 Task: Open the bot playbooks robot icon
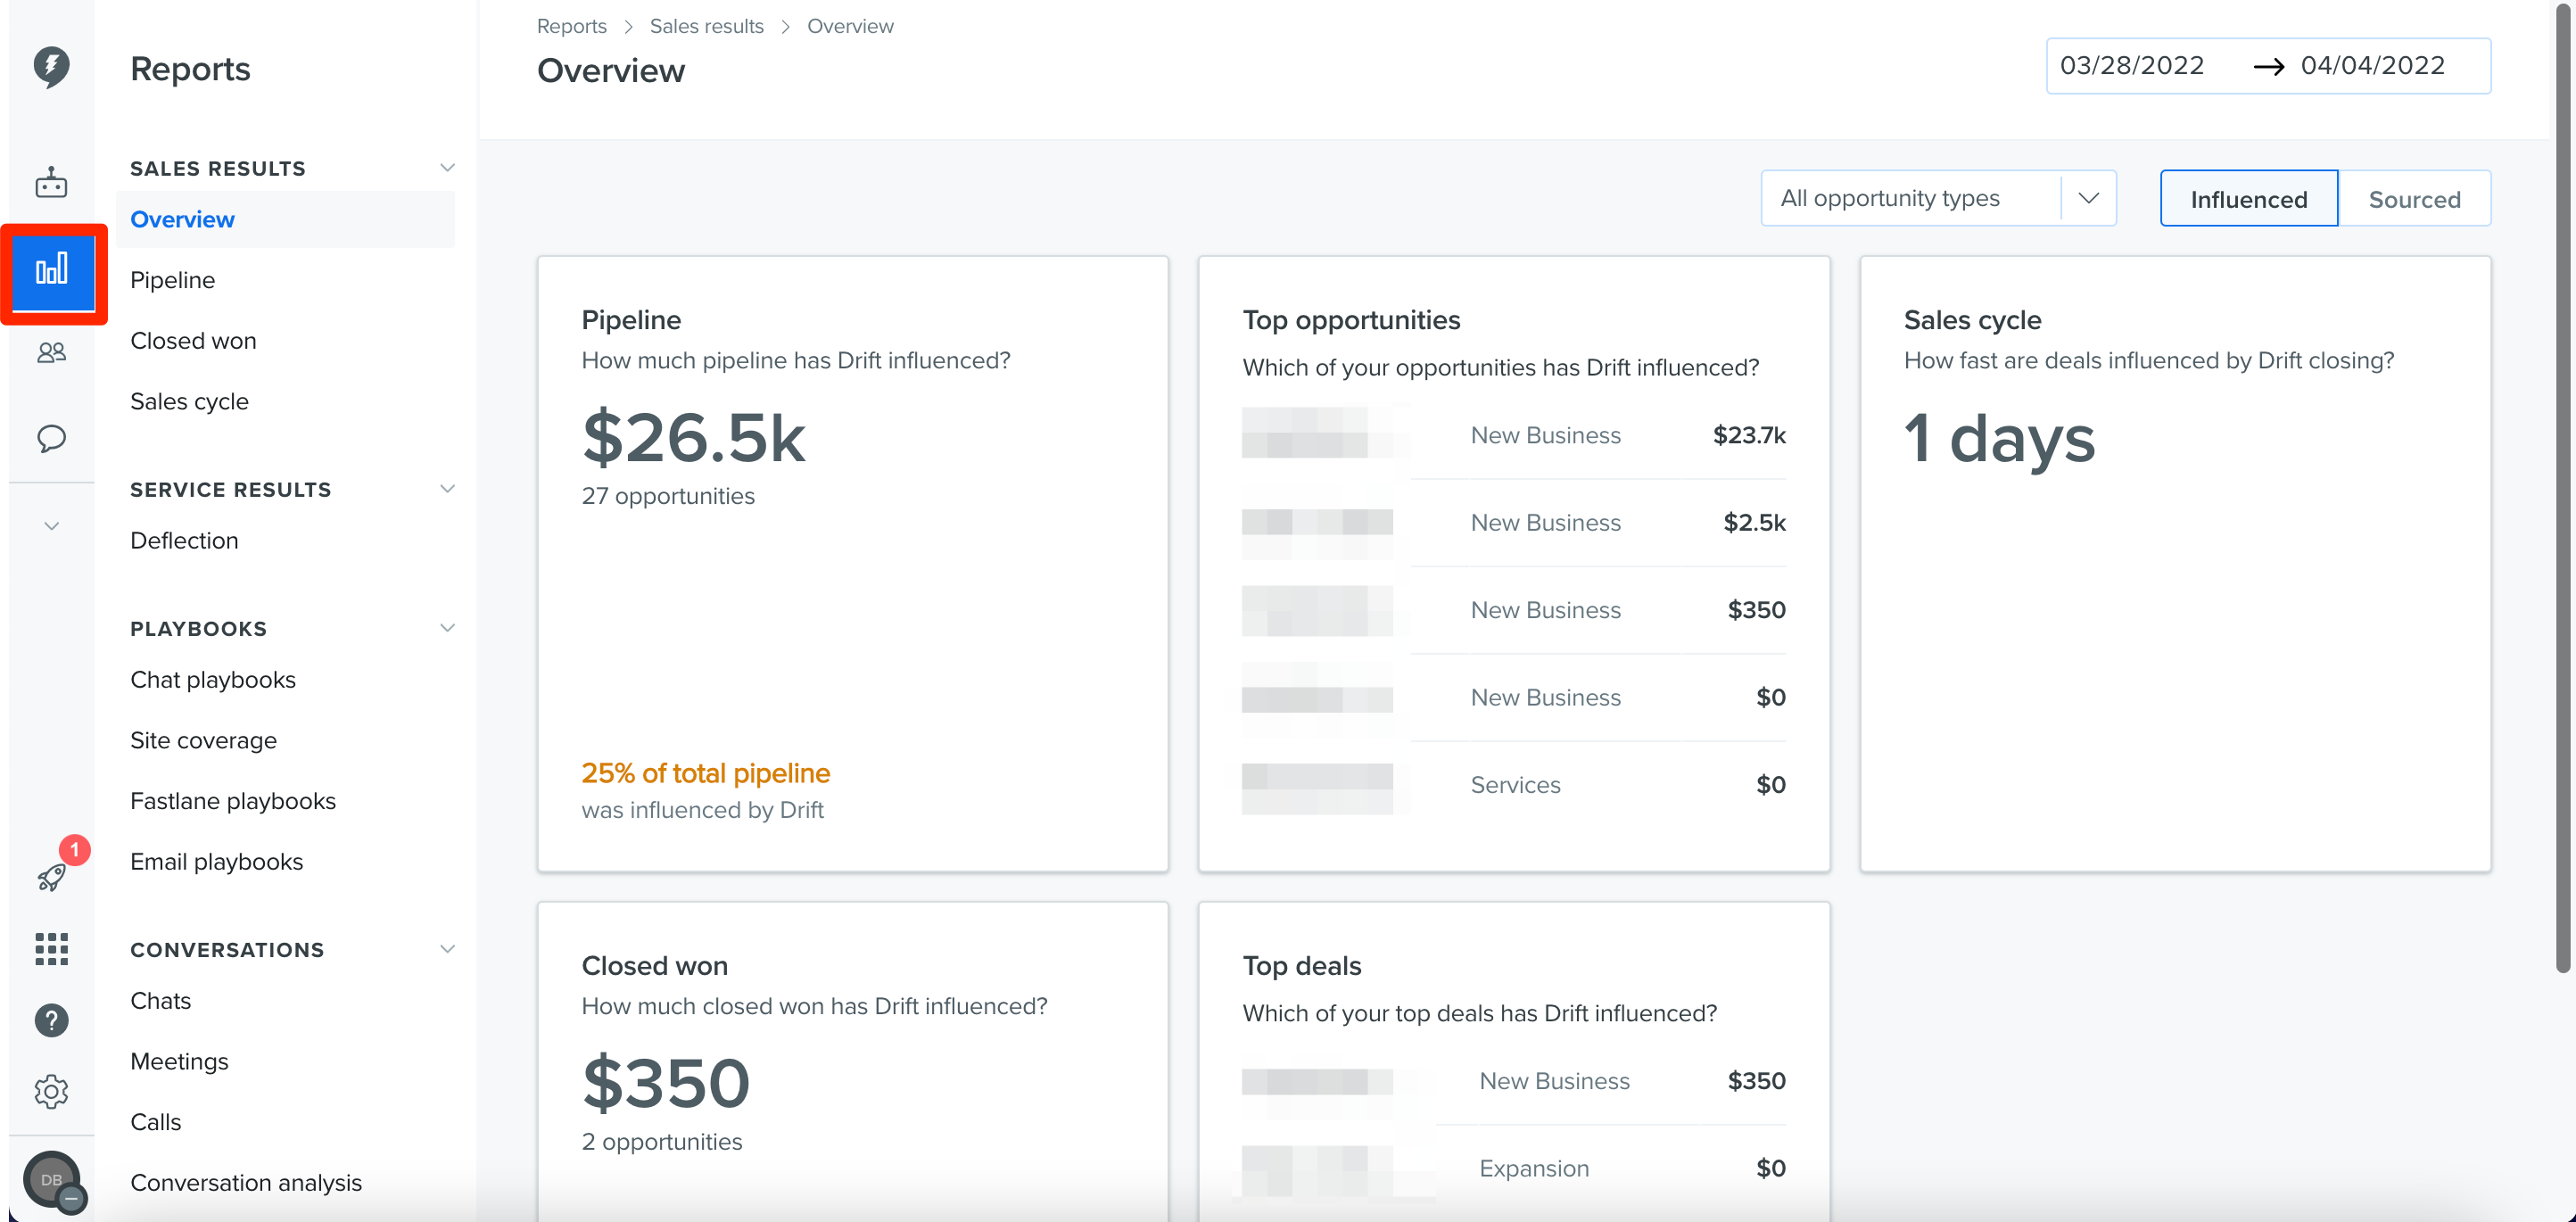coord(51,183)
